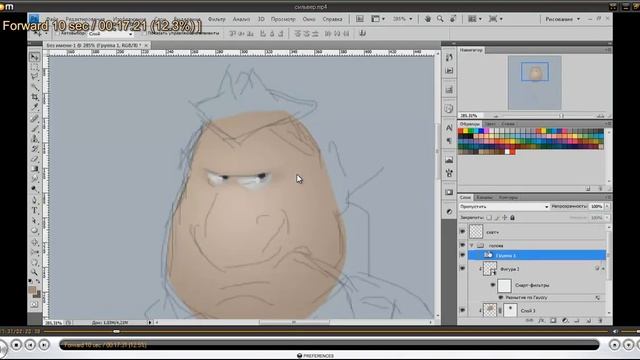Click the foreground color swatch in the toolbox
This screenshot has height=360, width=640.
click(x=32, y=290)
